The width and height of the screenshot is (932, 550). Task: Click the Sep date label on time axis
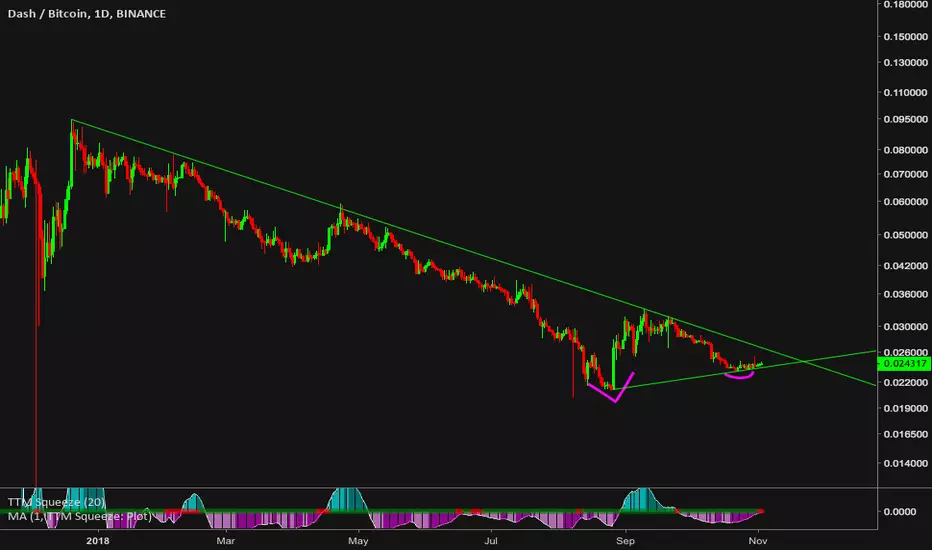(x=625, y=540)
